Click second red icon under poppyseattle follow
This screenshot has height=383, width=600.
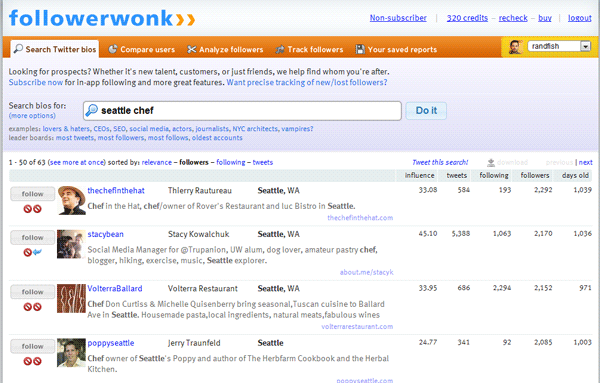[37, 361]
